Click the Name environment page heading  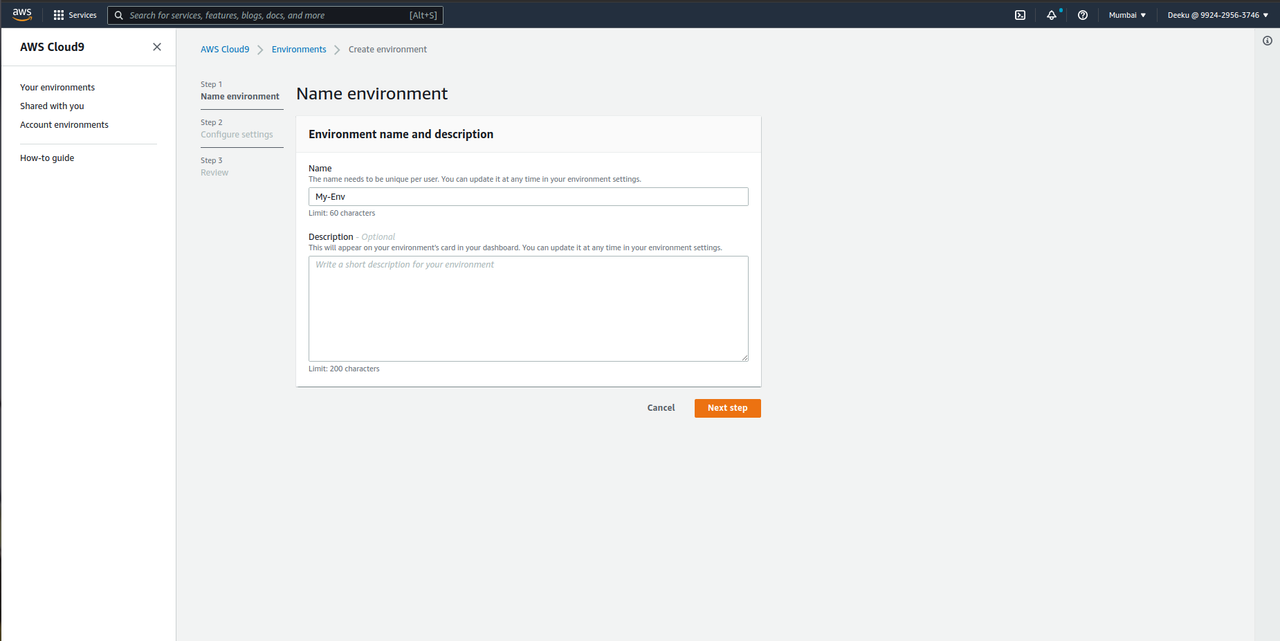pyautogui.click(x=372, y=94)
